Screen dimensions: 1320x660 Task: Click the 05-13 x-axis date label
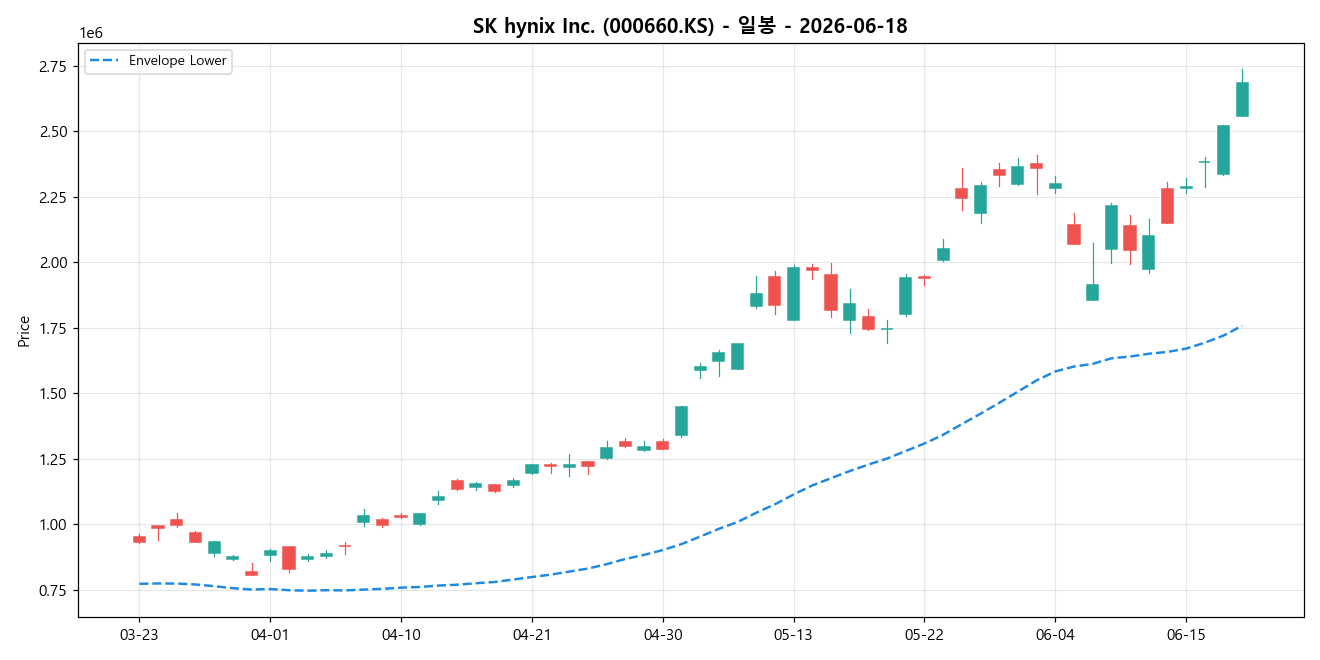(x=794, y=635)
